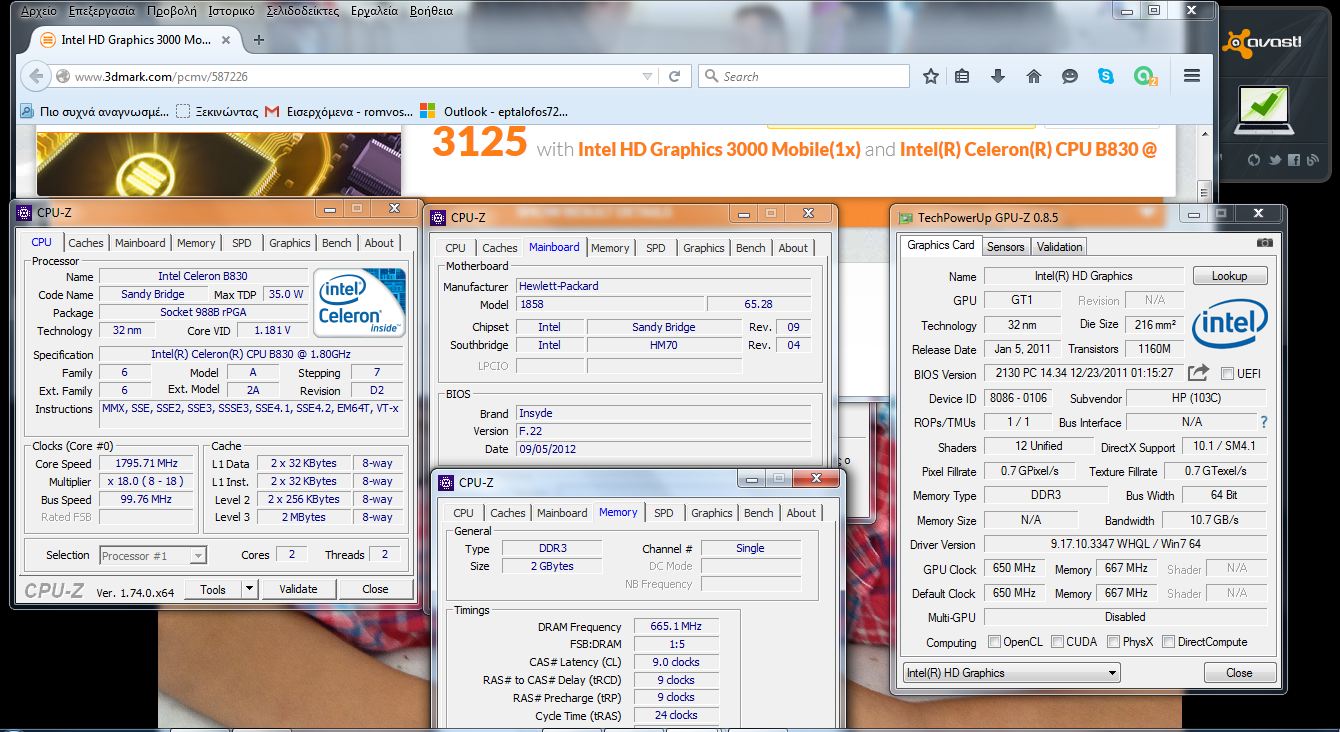Click the Firefox back arrow button
Screen dimensions: 1340x732
click(36, 76)
